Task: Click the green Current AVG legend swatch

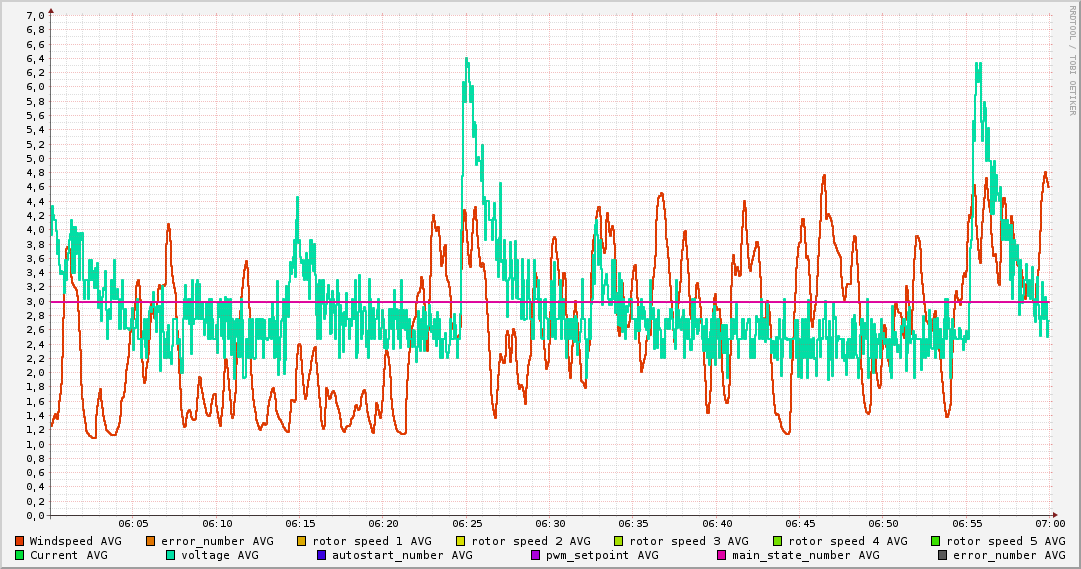Action: point(19,555)
